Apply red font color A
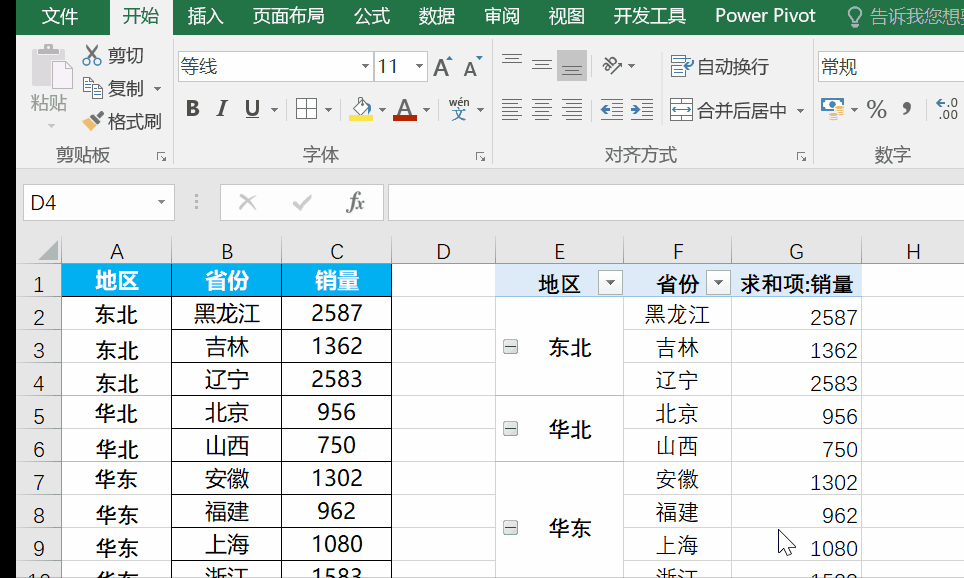Viewport: 964px width, 578px height. 405,109
